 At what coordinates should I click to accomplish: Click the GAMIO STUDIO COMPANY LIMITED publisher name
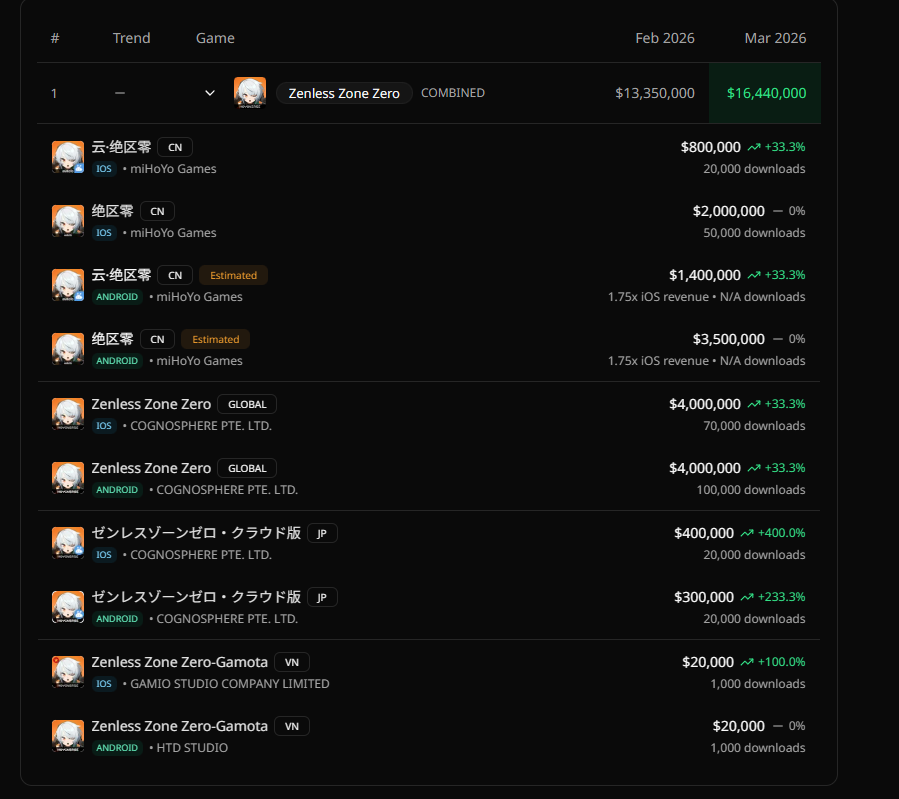230,684
